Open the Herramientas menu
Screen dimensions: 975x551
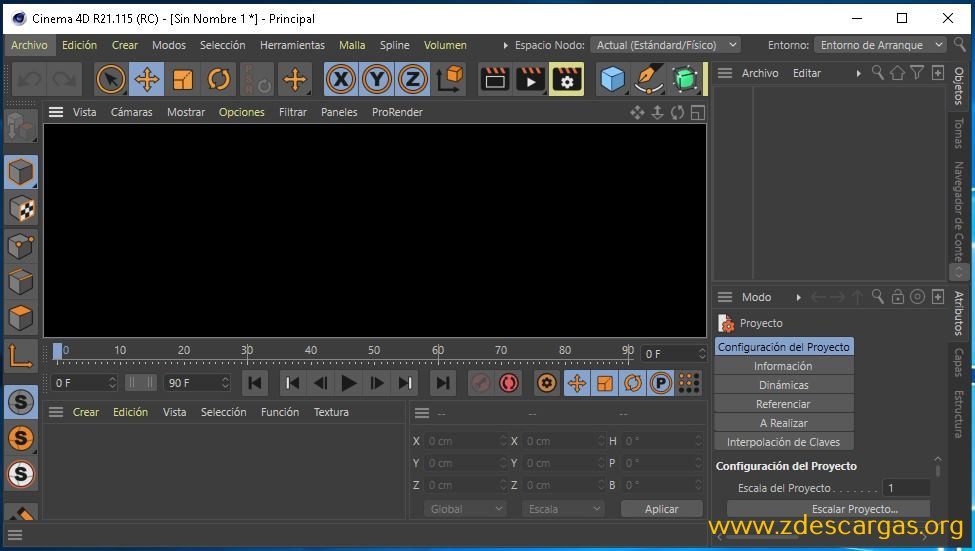click(x=292, y=45)
